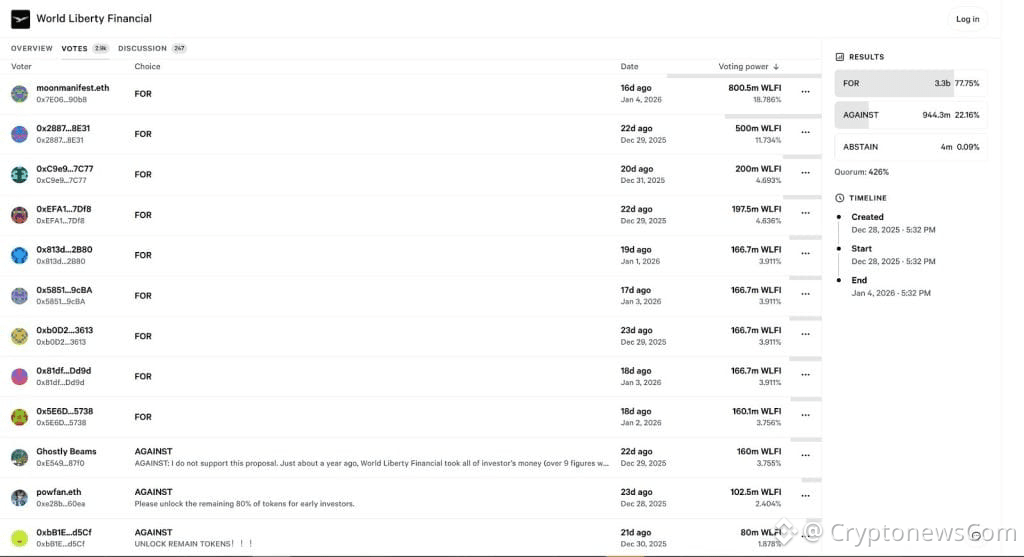Click the Results panel icon

coord(840,57)
